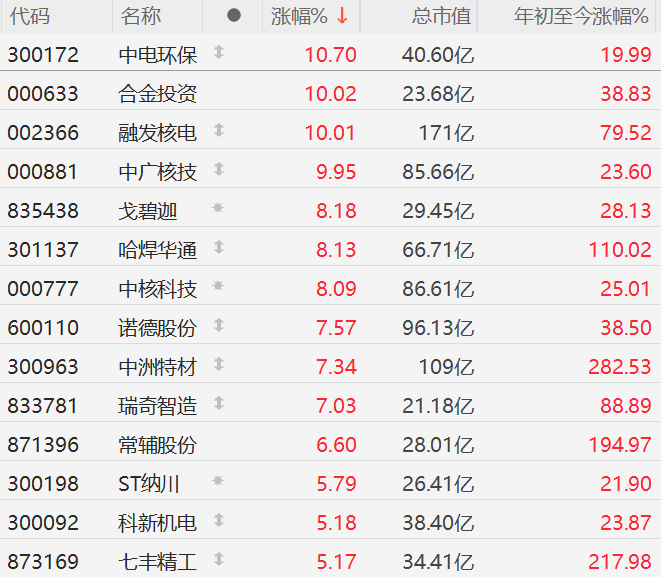661x577 pixels.
Task: Select stock code 000777
Action: [43, 289]
